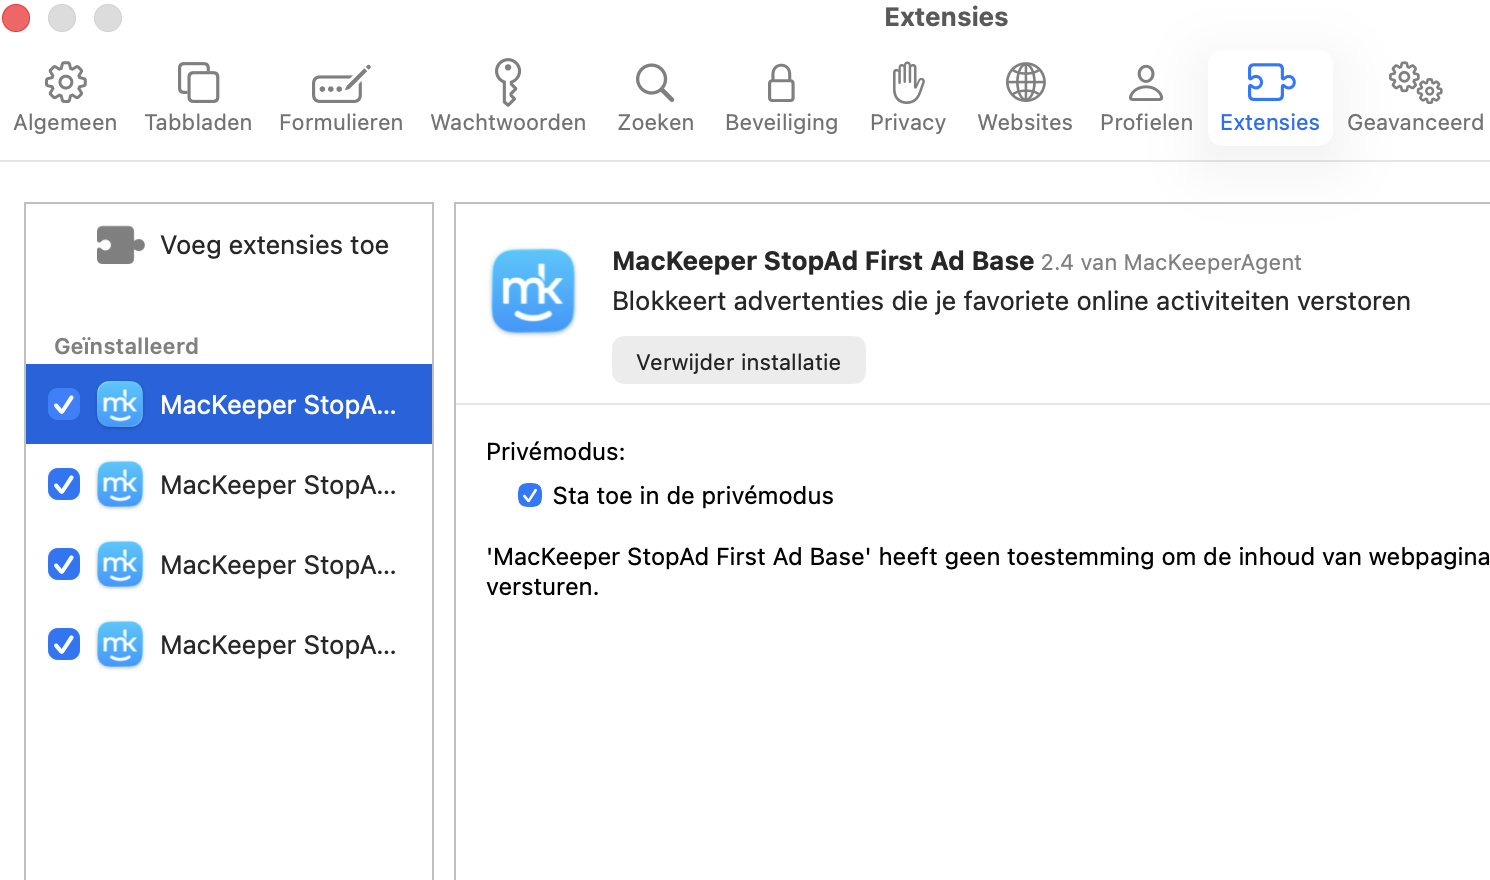Open the Profielen settings pane
This screenshot has height=880, width=1490.
[x=1146, y=95]
